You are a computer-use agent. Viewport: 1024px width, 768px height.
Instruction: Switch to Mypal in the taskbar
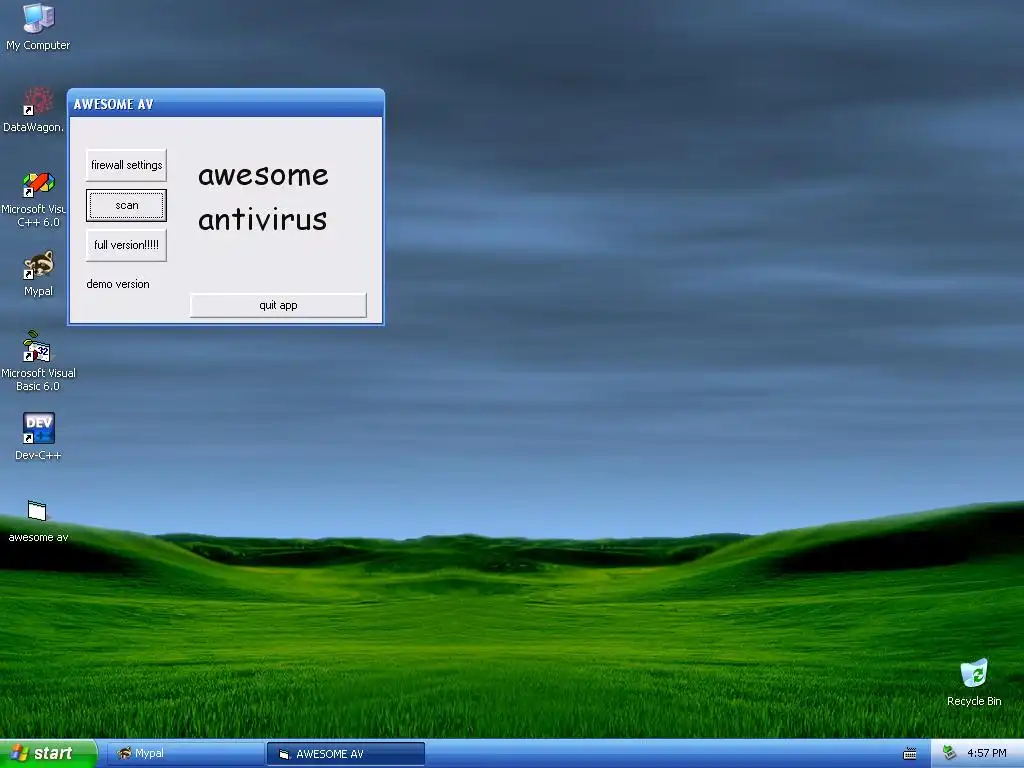click(185, 754)
